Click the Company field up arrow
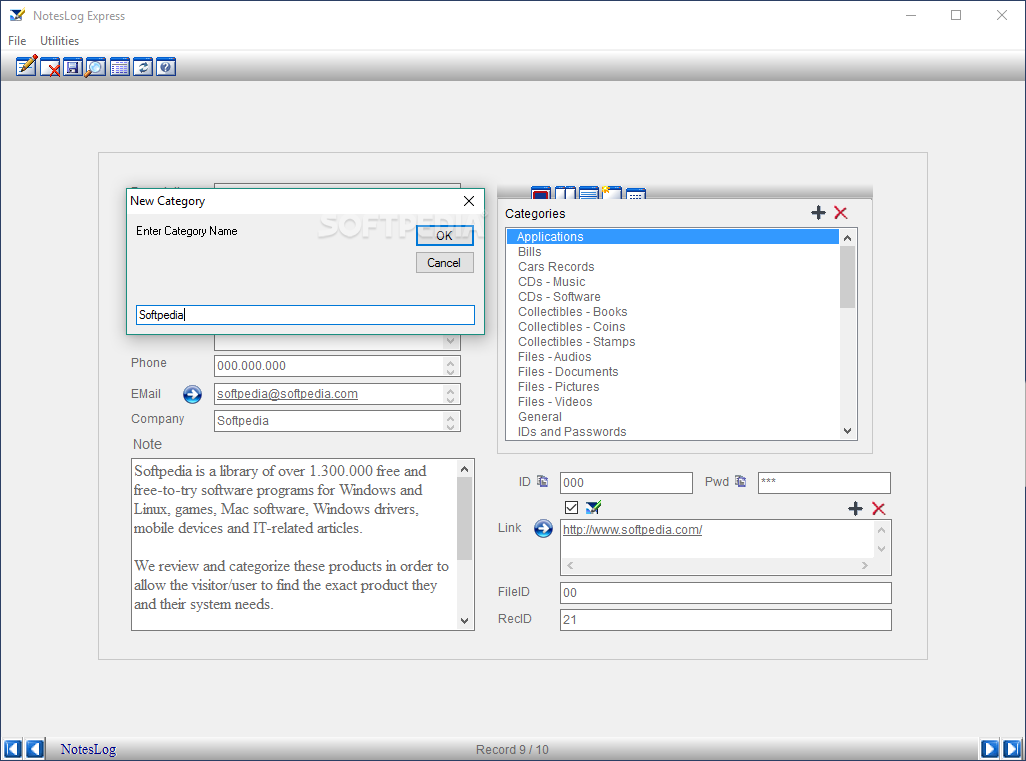This screenshot has width=1026, height=761. [450, 416]
